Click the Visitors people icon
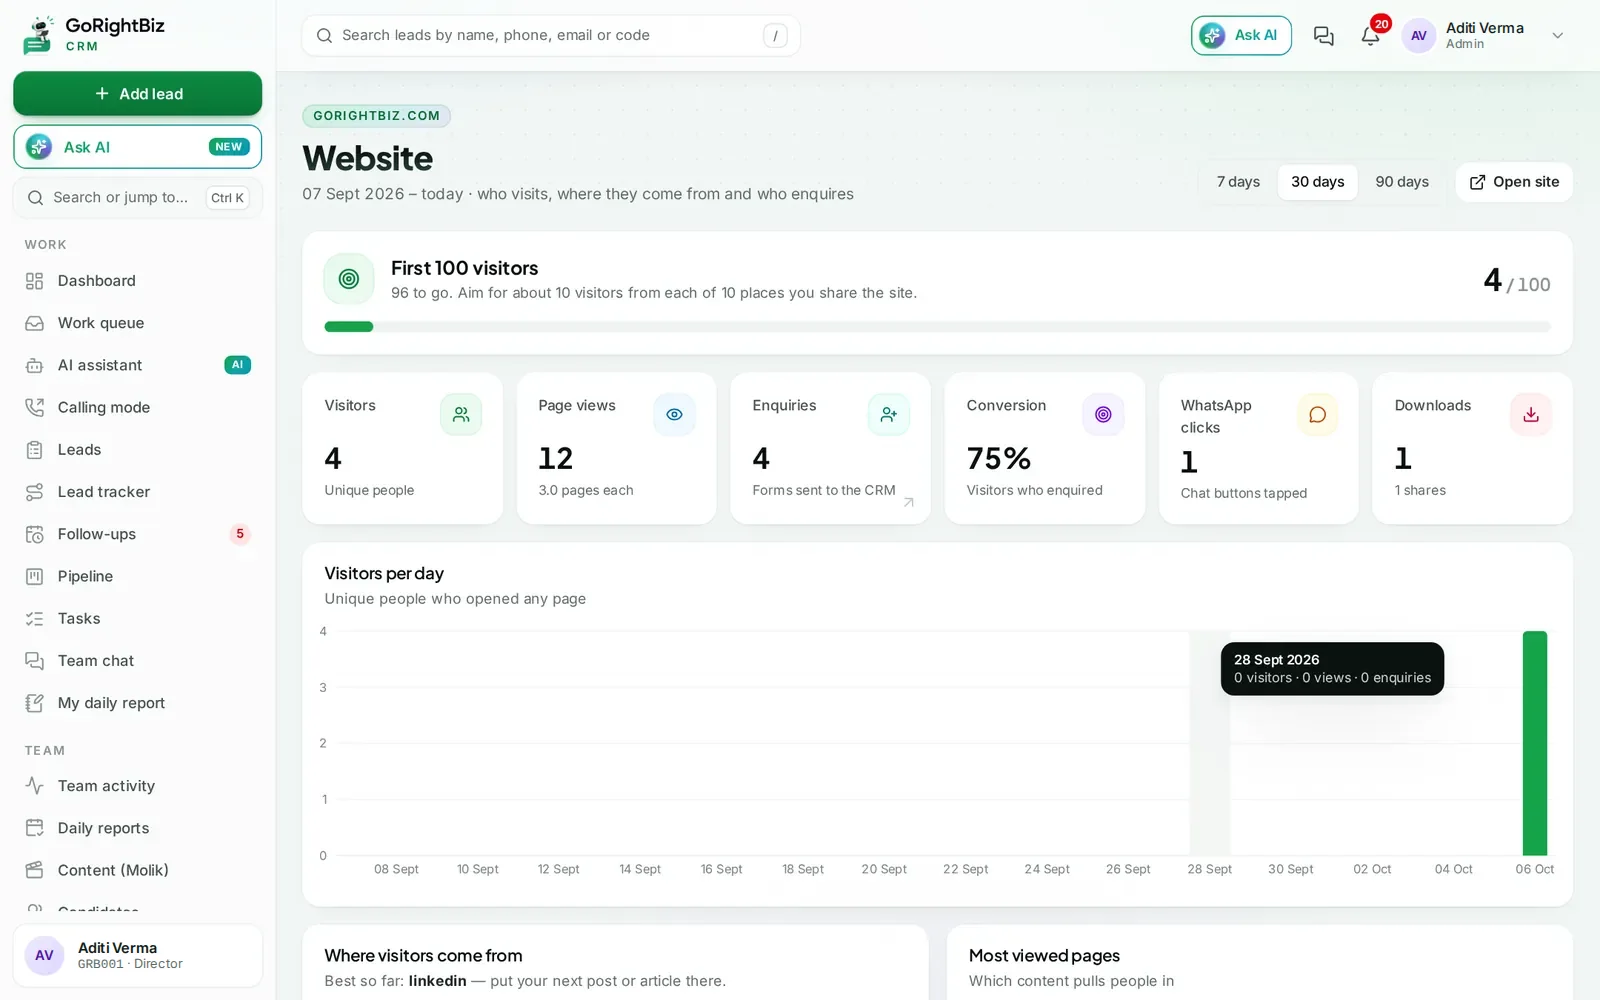Screen dimensions: 1600x1000 click(x=461, y=414)
